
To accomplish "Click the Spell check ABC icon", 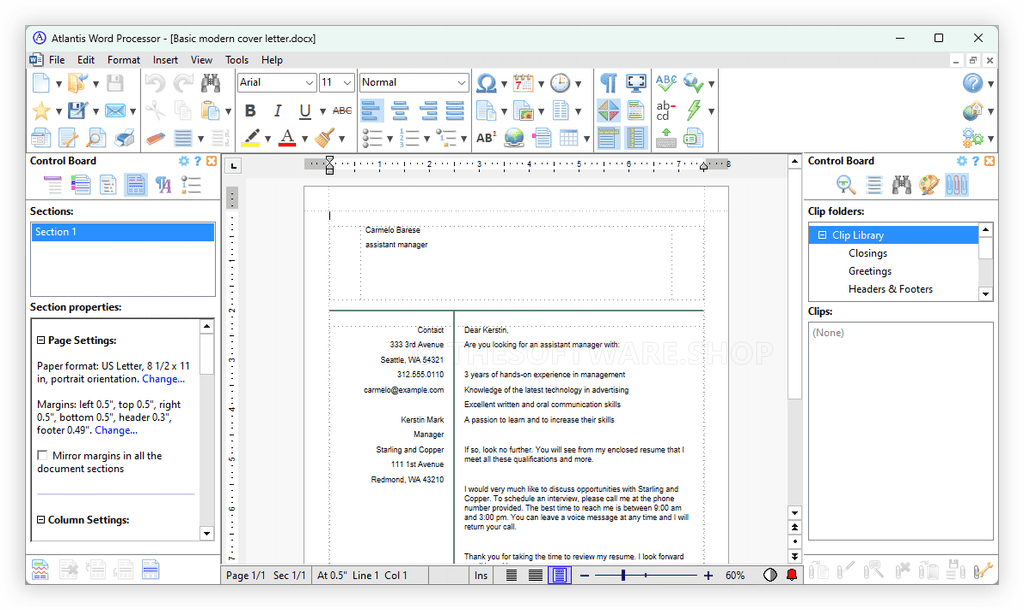I will (x=665, y=83).
